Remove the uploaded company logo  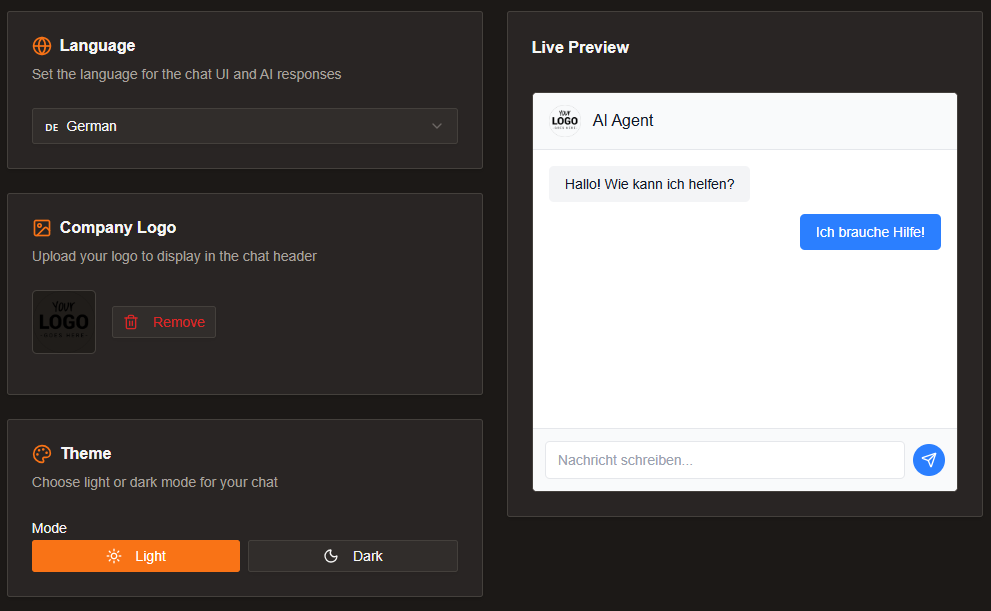point(164,322)
